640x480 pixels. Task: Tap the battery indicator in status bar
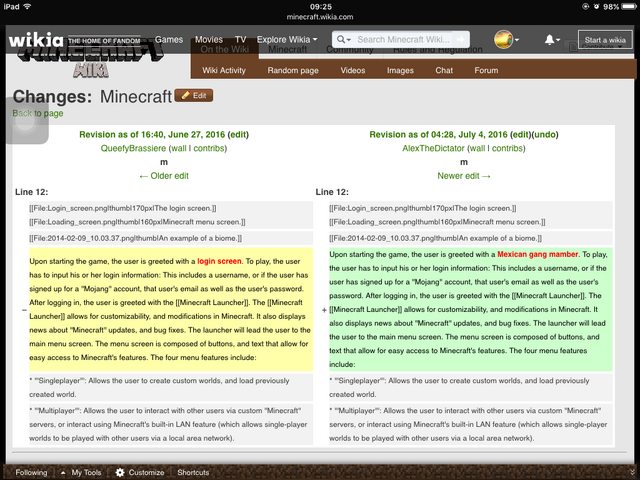[629, 7]
